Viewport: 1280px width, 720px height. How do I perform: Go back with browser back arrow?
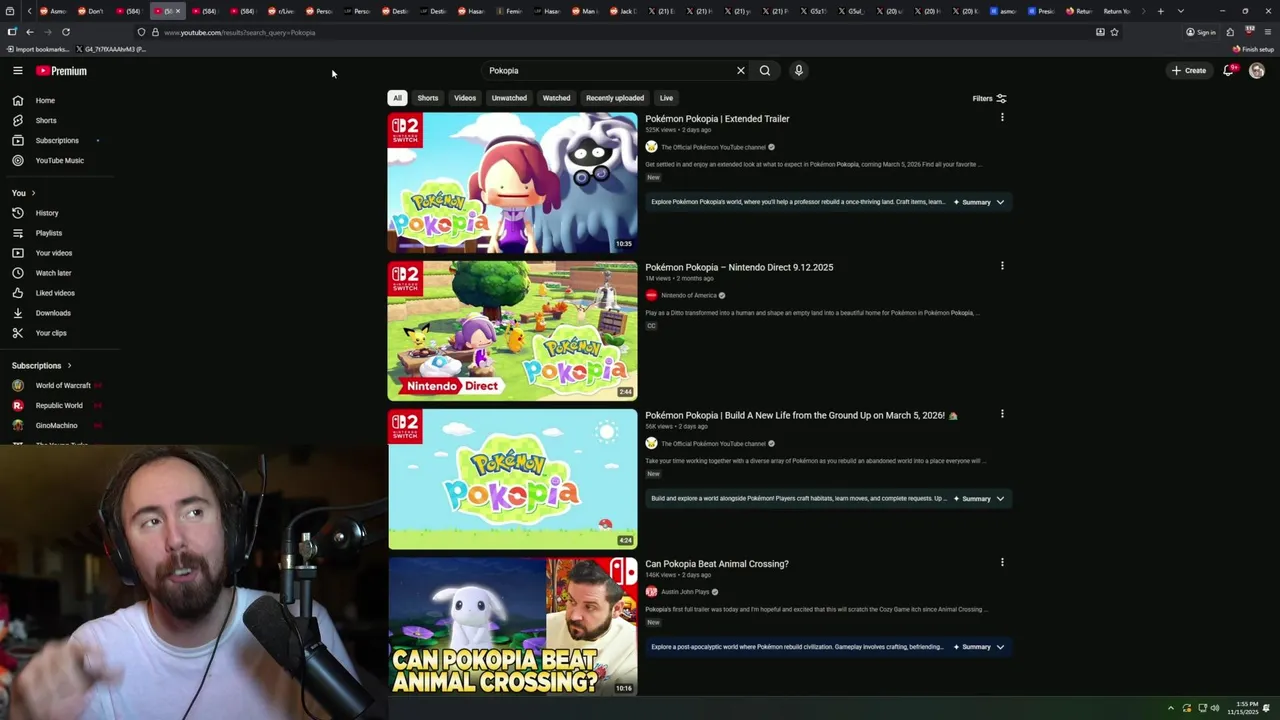(x=29, y=32)
